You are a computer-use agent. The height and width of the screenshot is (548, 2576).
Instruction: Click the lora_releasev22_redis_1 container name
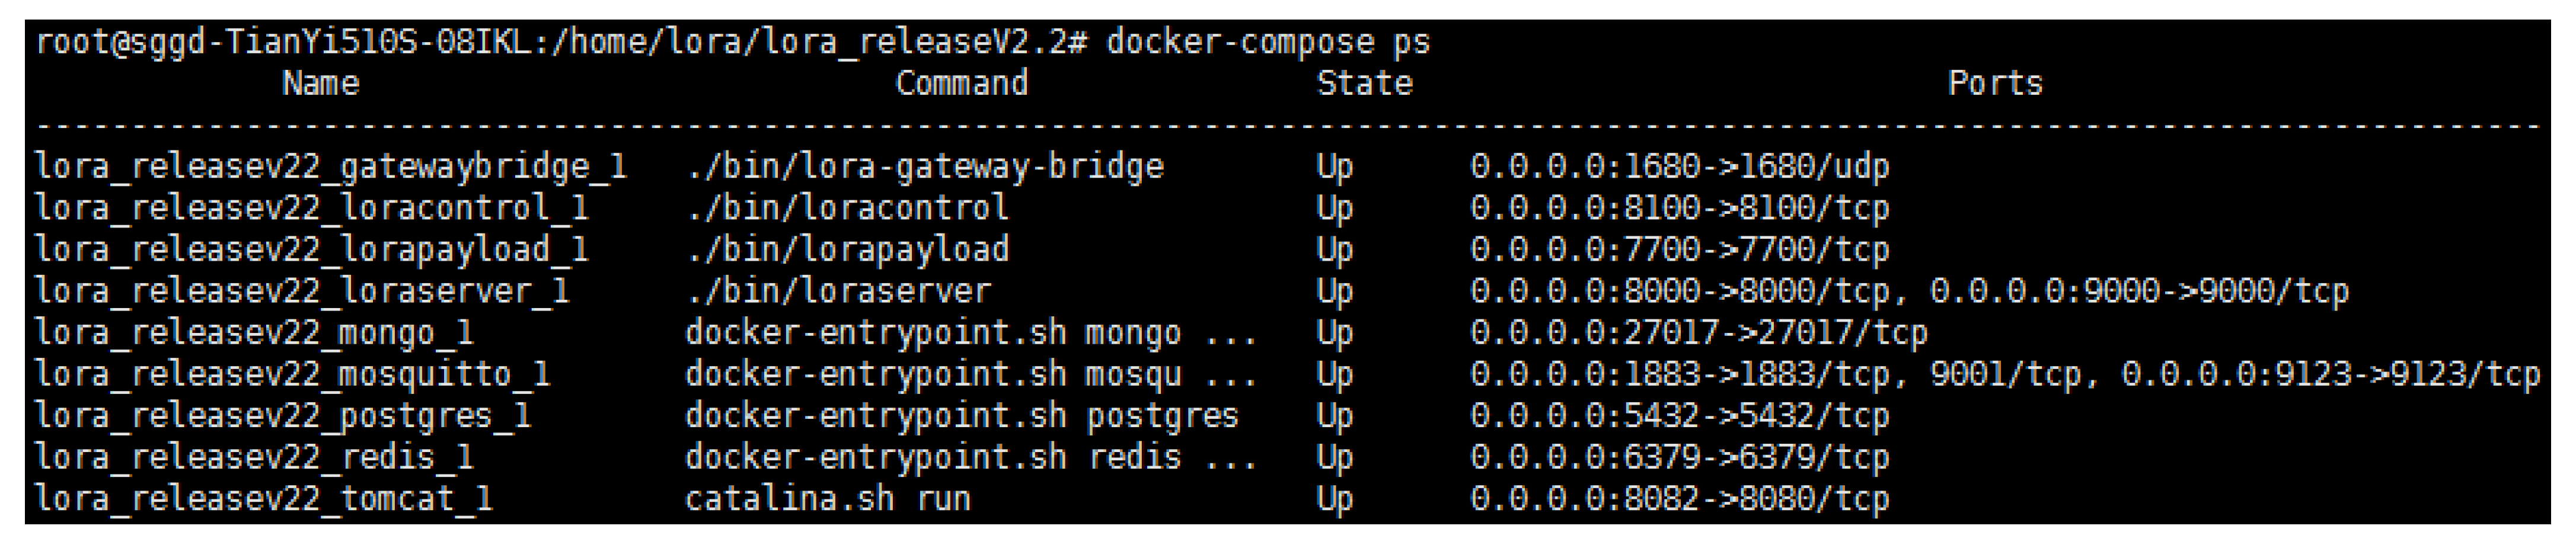coord(254,457)
